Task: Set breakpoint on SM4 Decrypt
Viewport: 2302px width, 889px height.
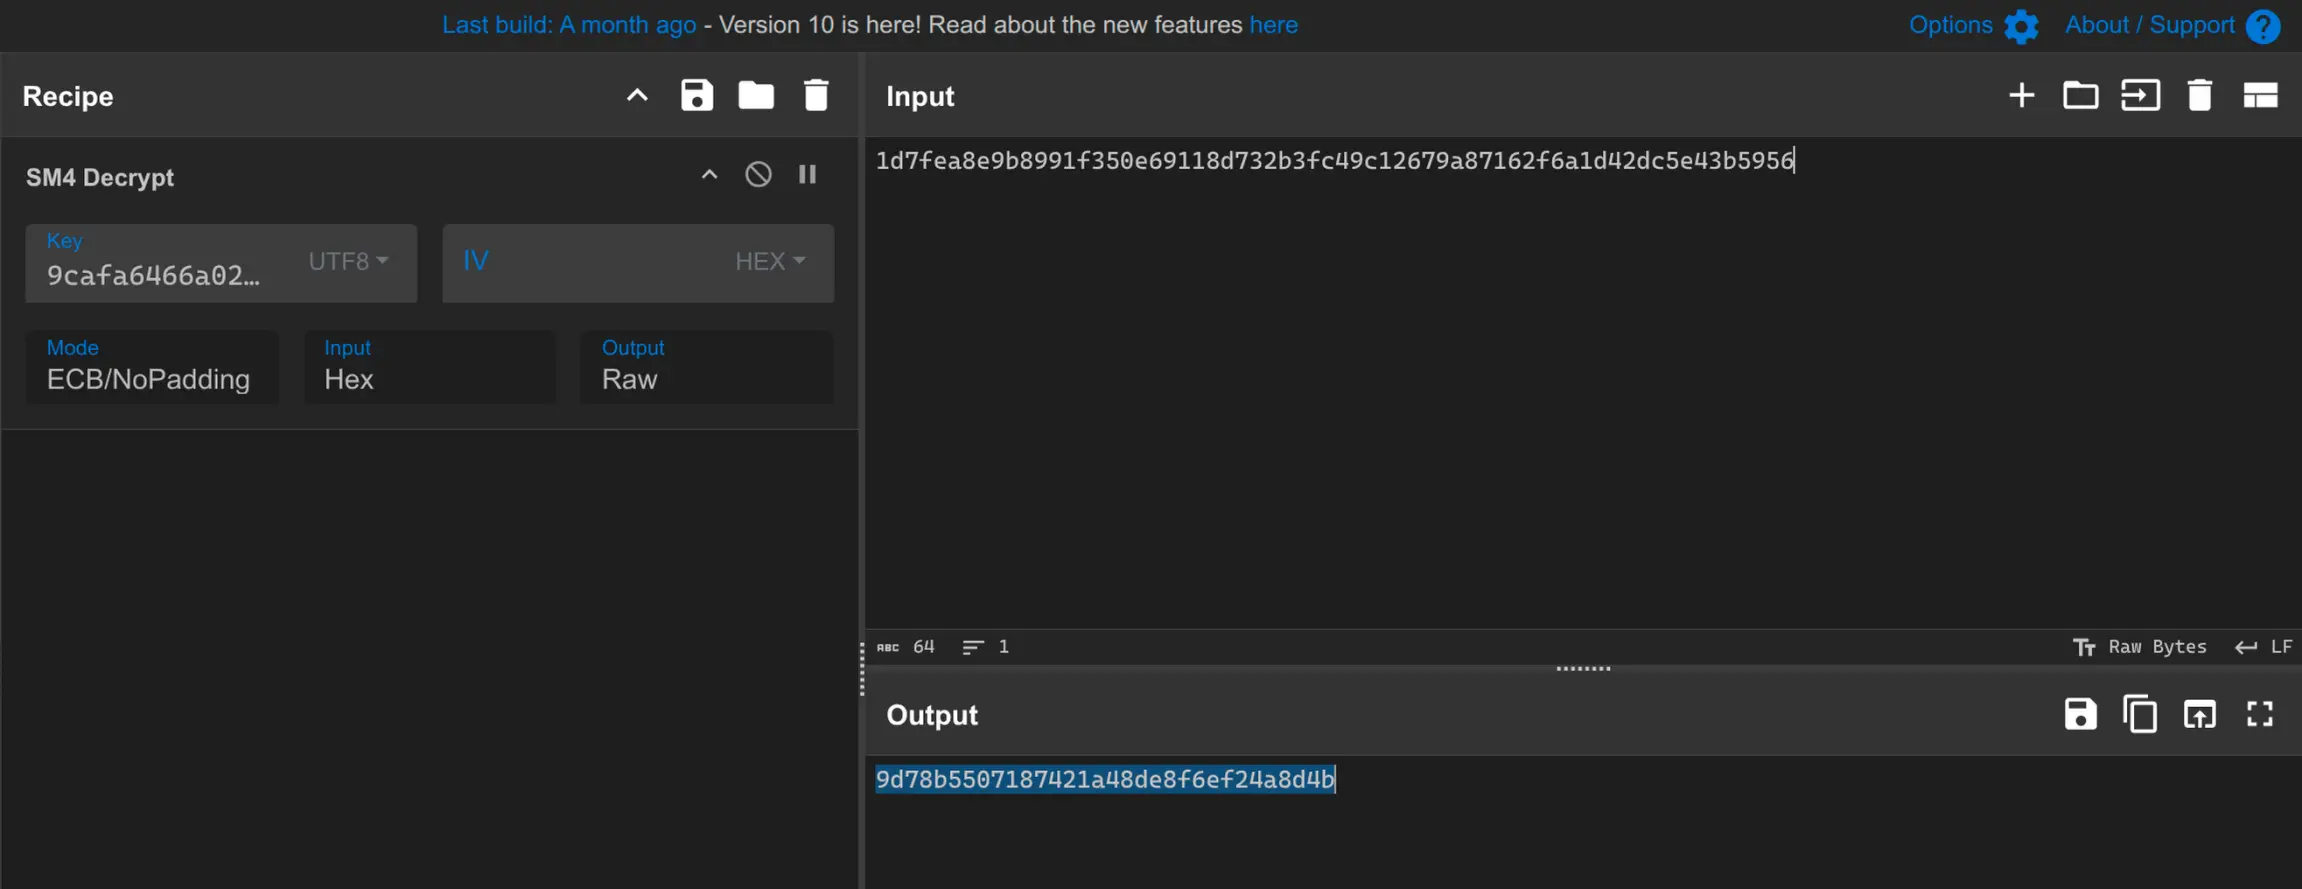Action: (808, 175)
